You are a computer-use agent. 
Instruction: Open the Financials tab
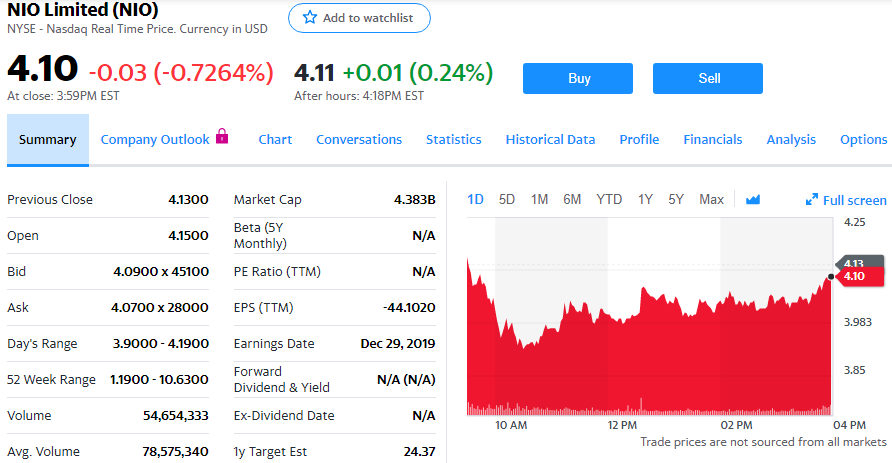[x=713, y=140]
